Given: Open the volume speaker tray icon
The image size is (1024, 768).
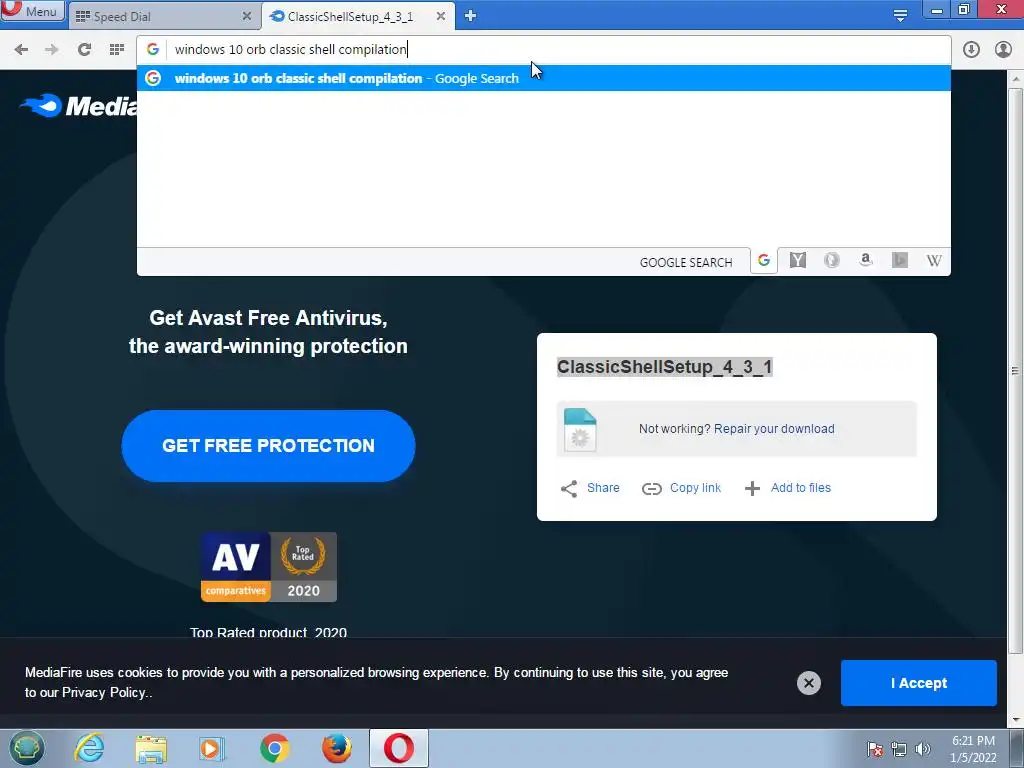Looking at the screenshot, I should pyautogui.click(x=923, y=749).
